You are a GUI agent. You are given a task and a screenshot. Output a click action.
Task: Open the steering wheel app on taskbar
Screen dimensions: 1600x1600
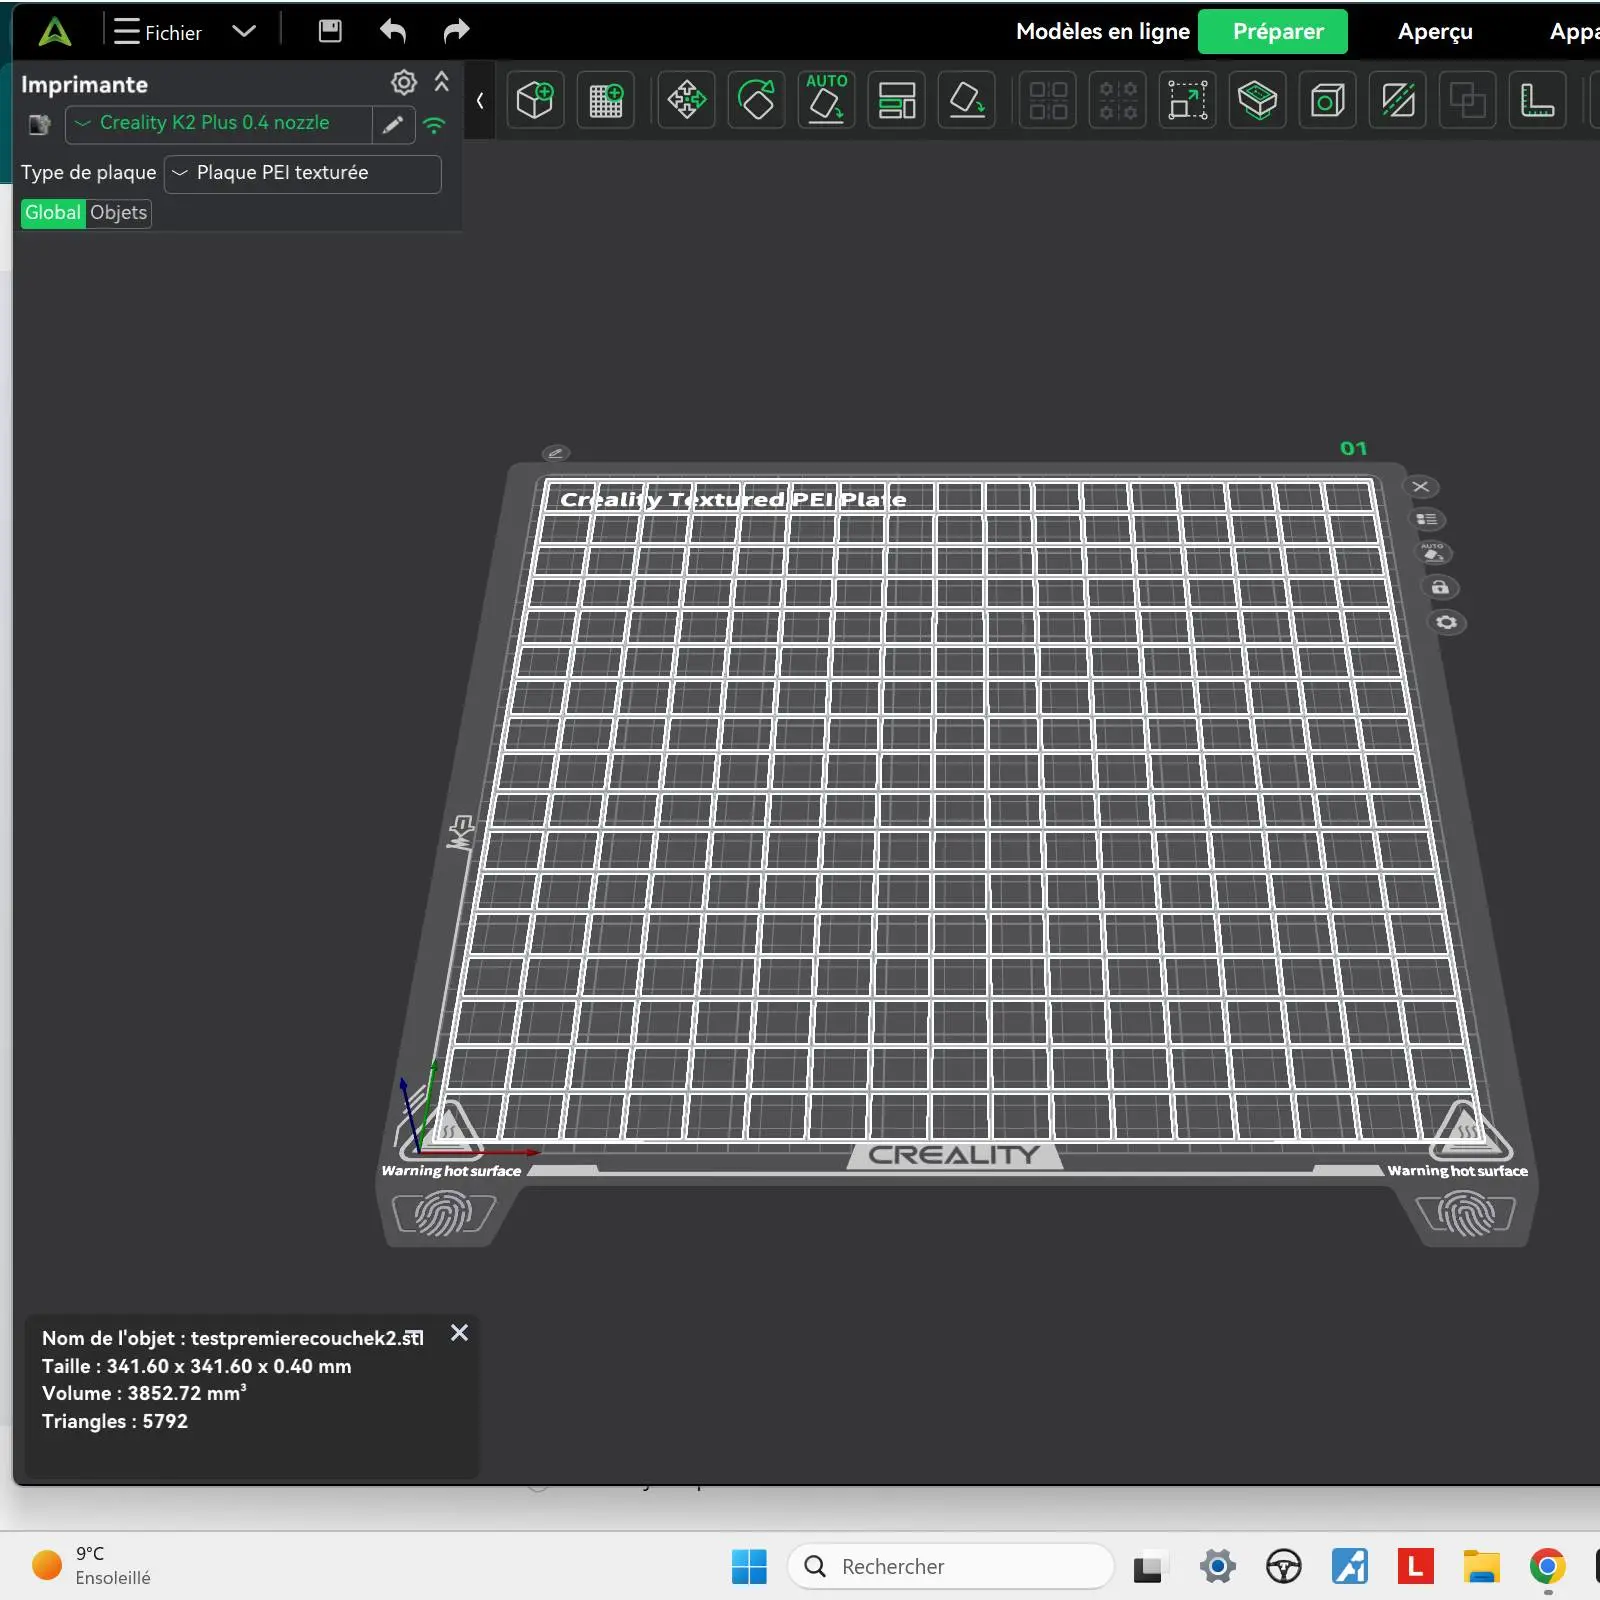click(1283, 1566)
